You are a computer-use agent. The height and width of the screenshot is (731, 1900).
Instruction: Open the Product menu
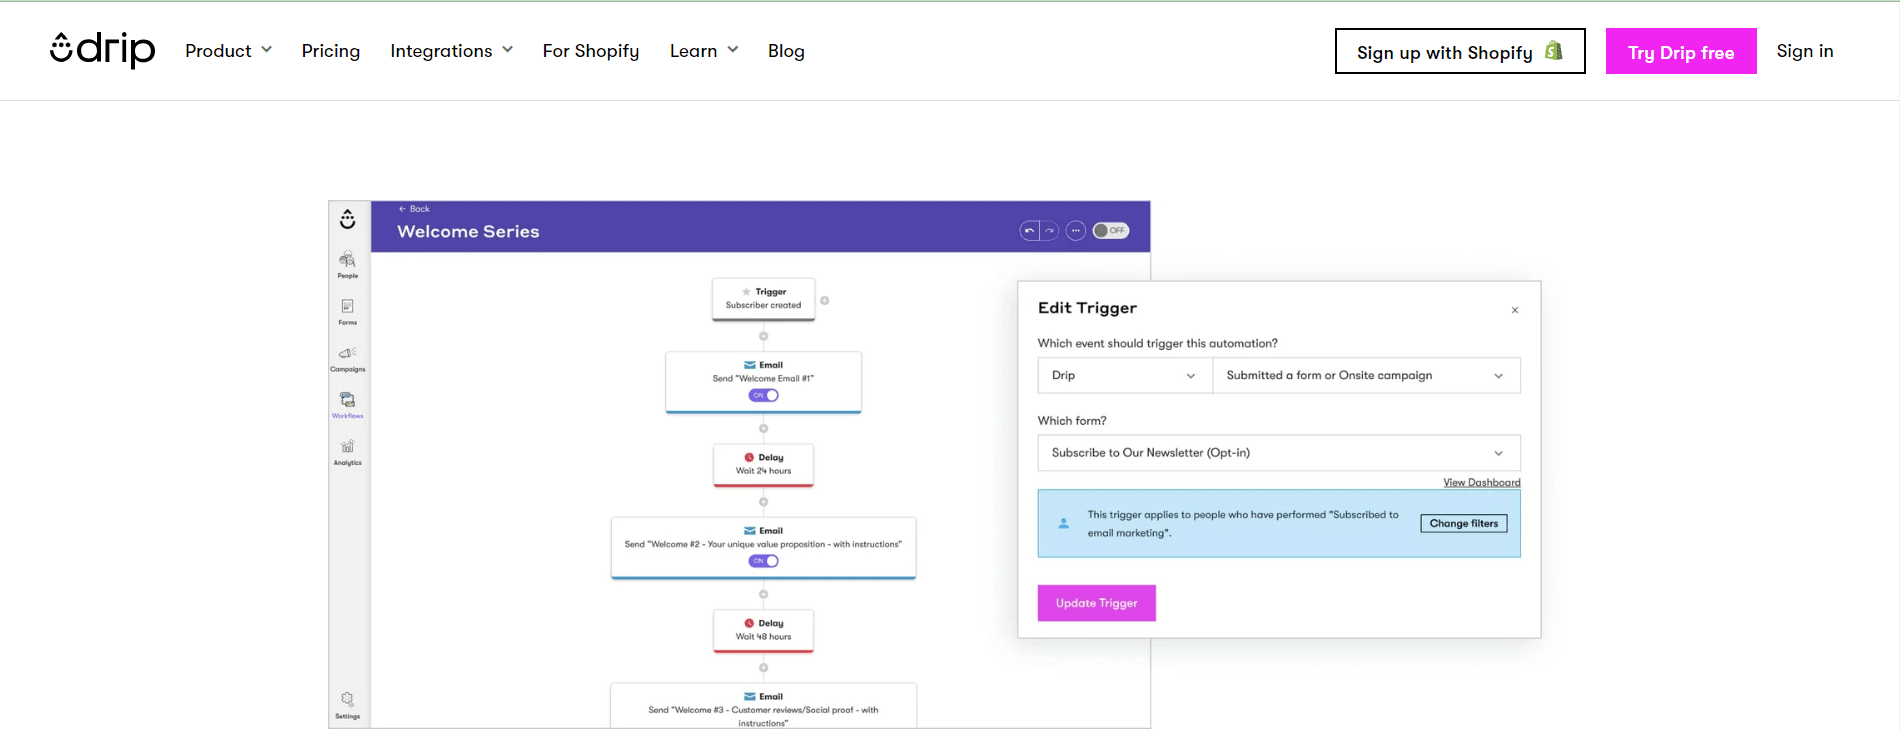click(x=228, y=51)
